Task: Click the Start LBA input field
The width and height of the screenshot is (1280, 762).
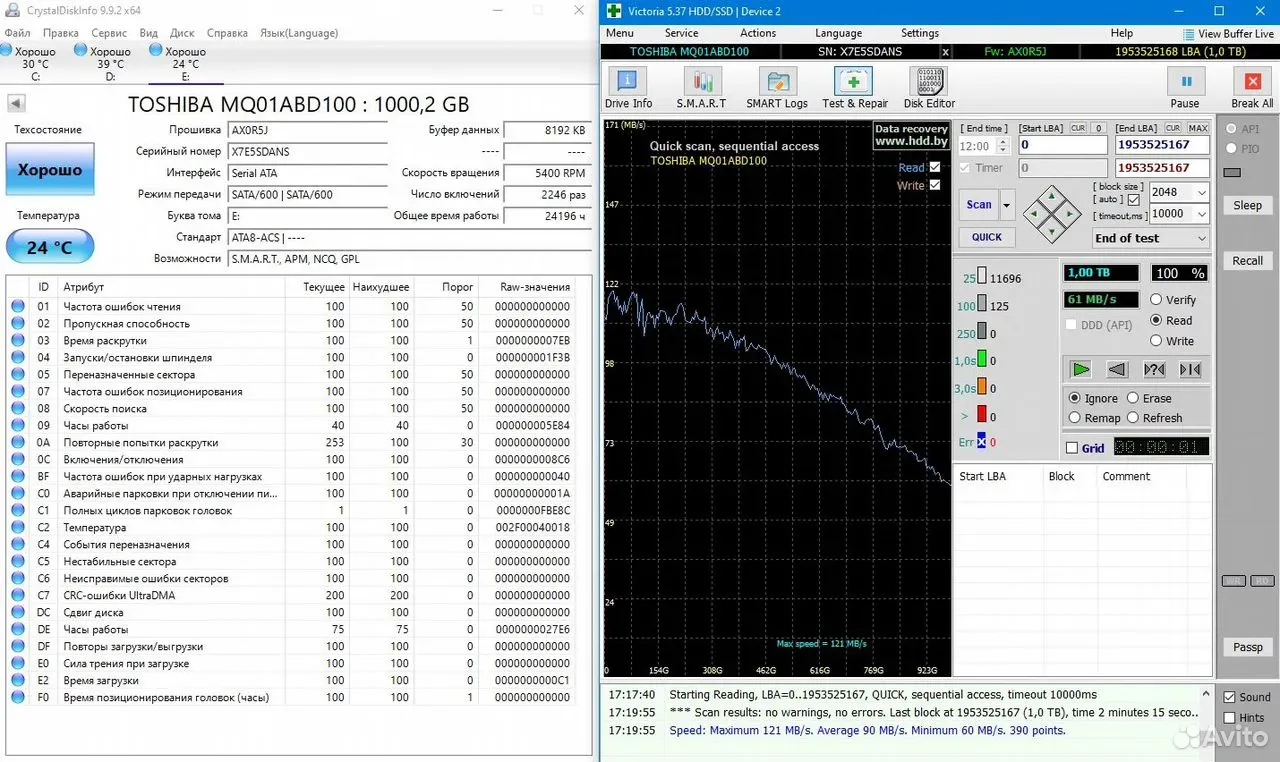Action: [1062, 146]
